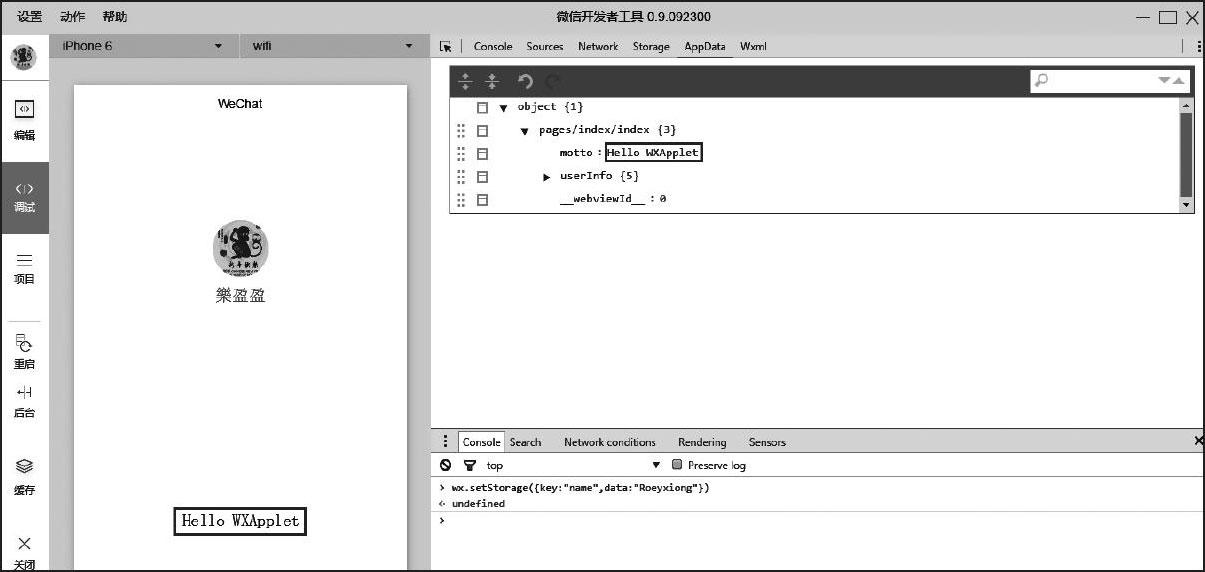Image resolution: width=1205 pixels, height=572 pixels.
Task: Open the drawer three-dot menu beside Console
Action: pos(446,441)
